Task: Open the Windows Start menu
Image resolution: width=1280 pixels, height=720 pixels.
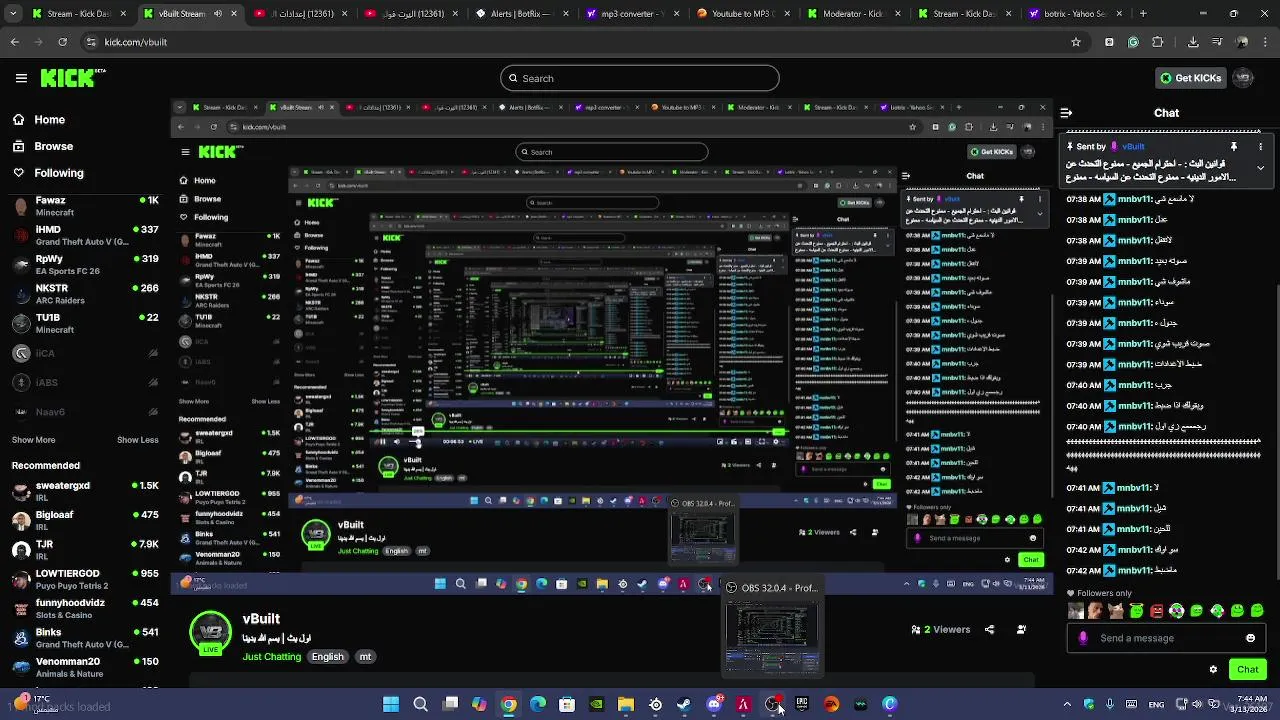Action: [x=391, y=704]
